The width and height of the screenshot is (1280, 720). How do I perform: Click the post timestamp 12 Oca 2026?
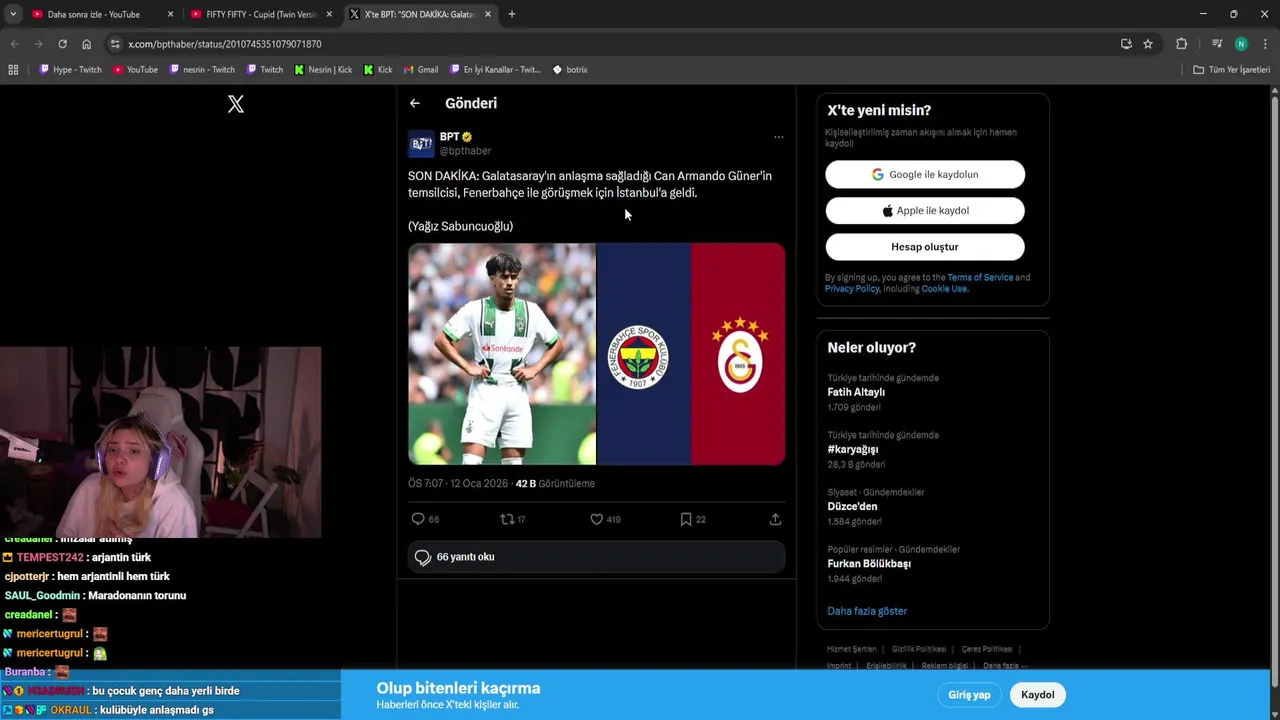point(458,483)
